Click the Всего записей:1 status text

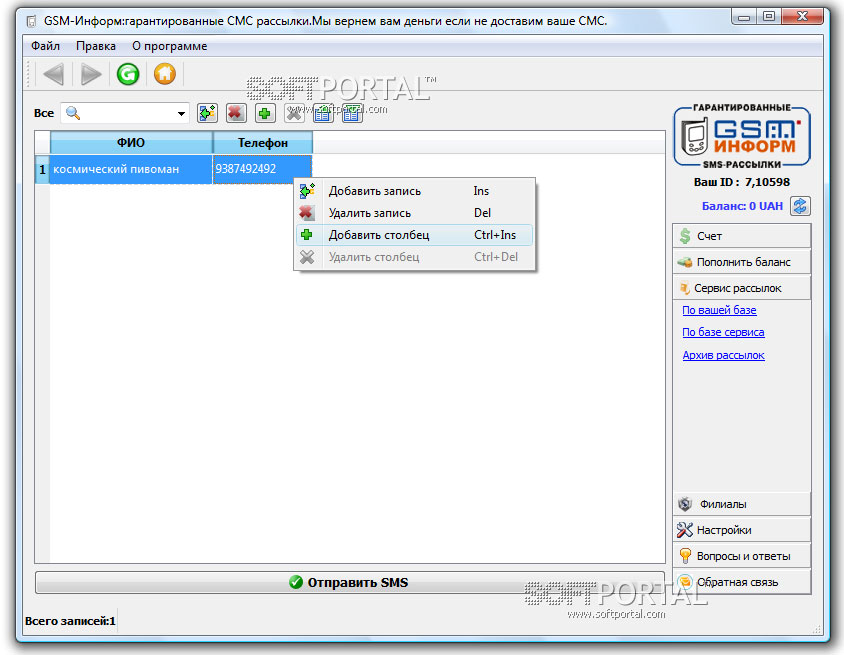(x=70, y=621)
